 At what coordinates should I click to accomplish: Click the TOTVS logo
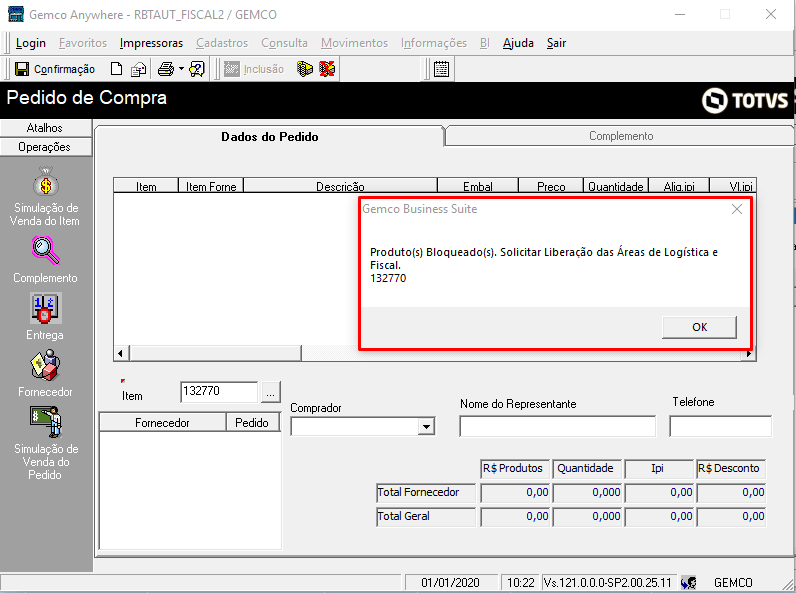(745, 100)
